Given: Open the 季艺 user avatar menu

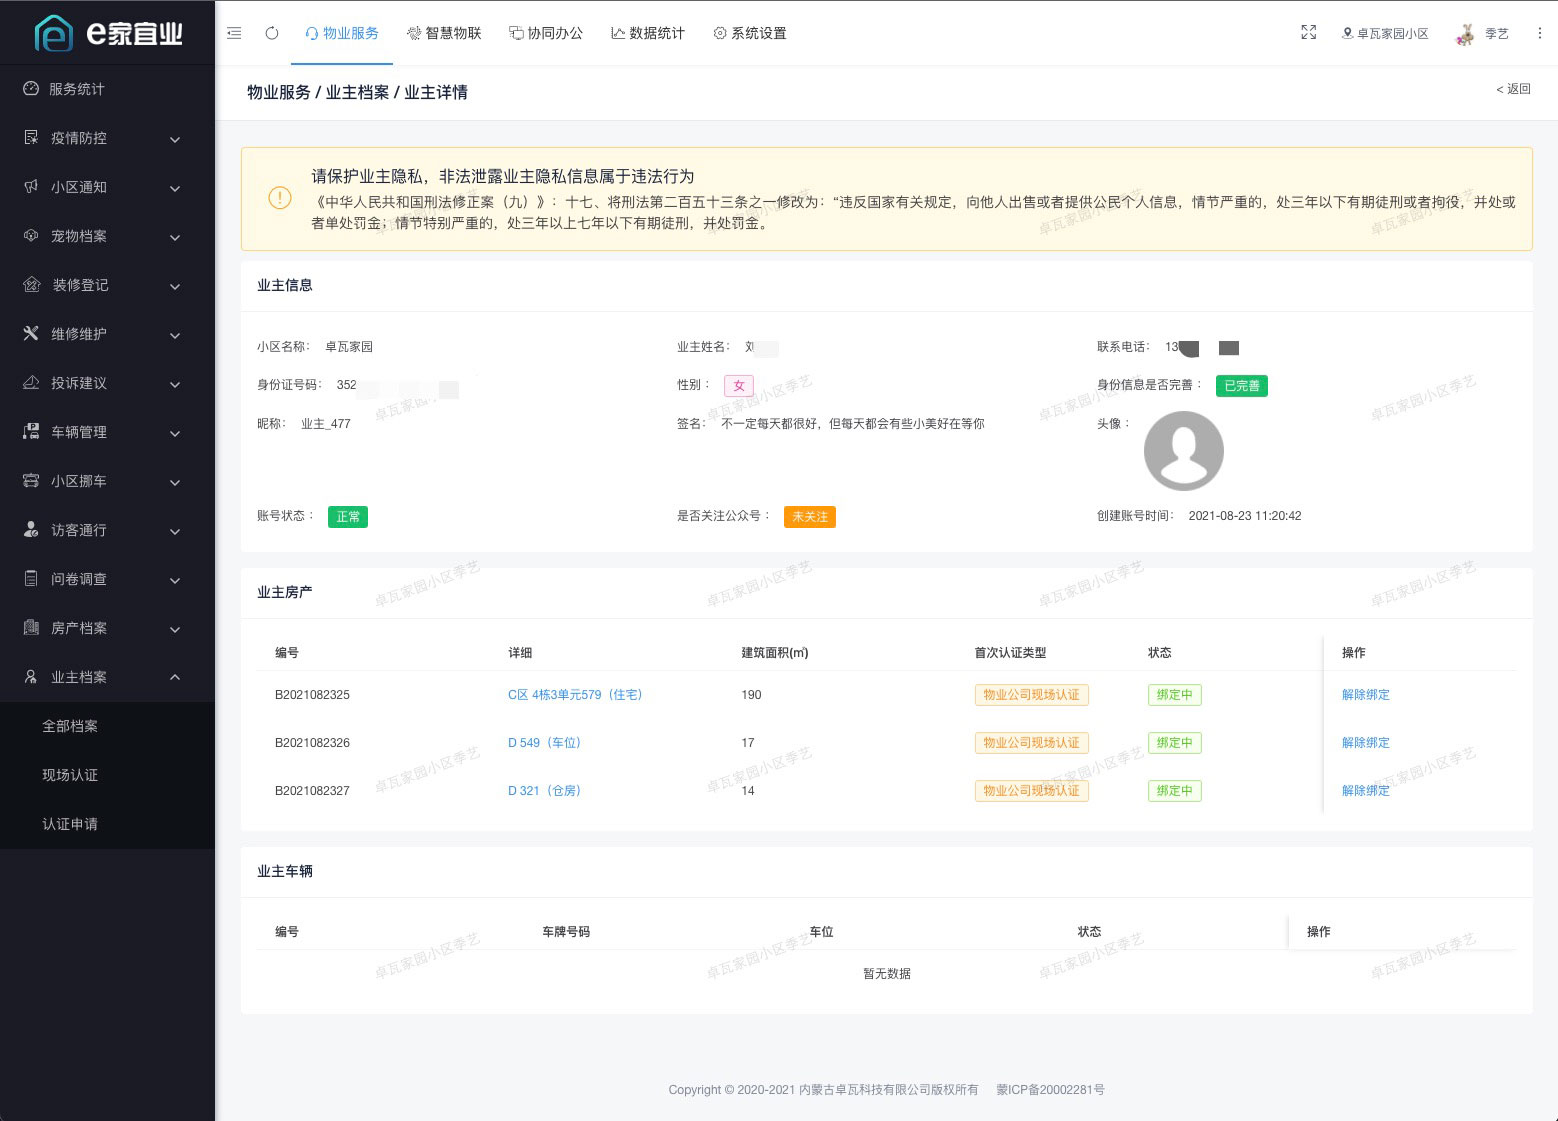Looking at the screenshot, I should click(x=1483, y=33).
